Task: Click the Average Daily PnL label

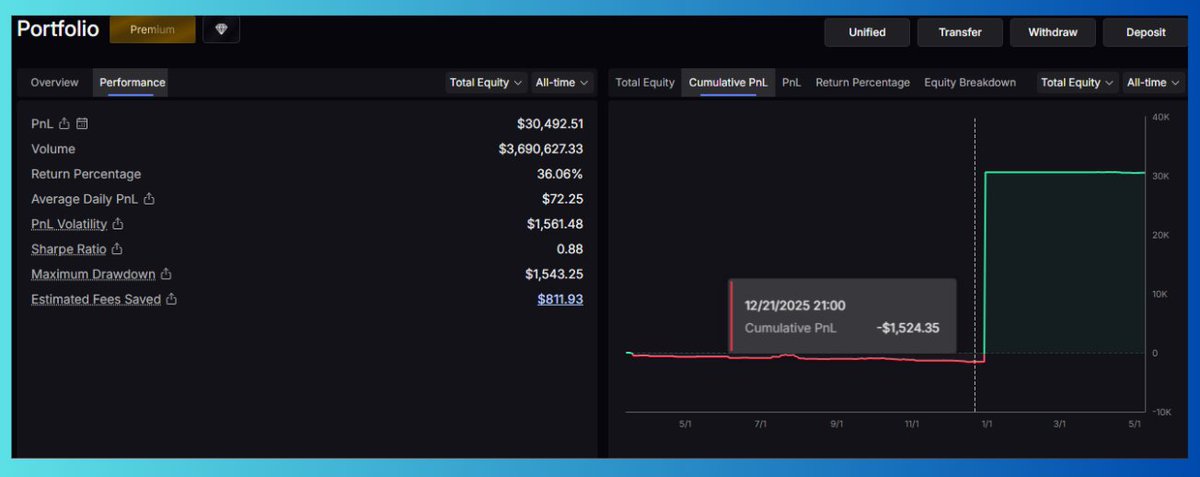Action: pyautogui.click(x=84, y=199)
